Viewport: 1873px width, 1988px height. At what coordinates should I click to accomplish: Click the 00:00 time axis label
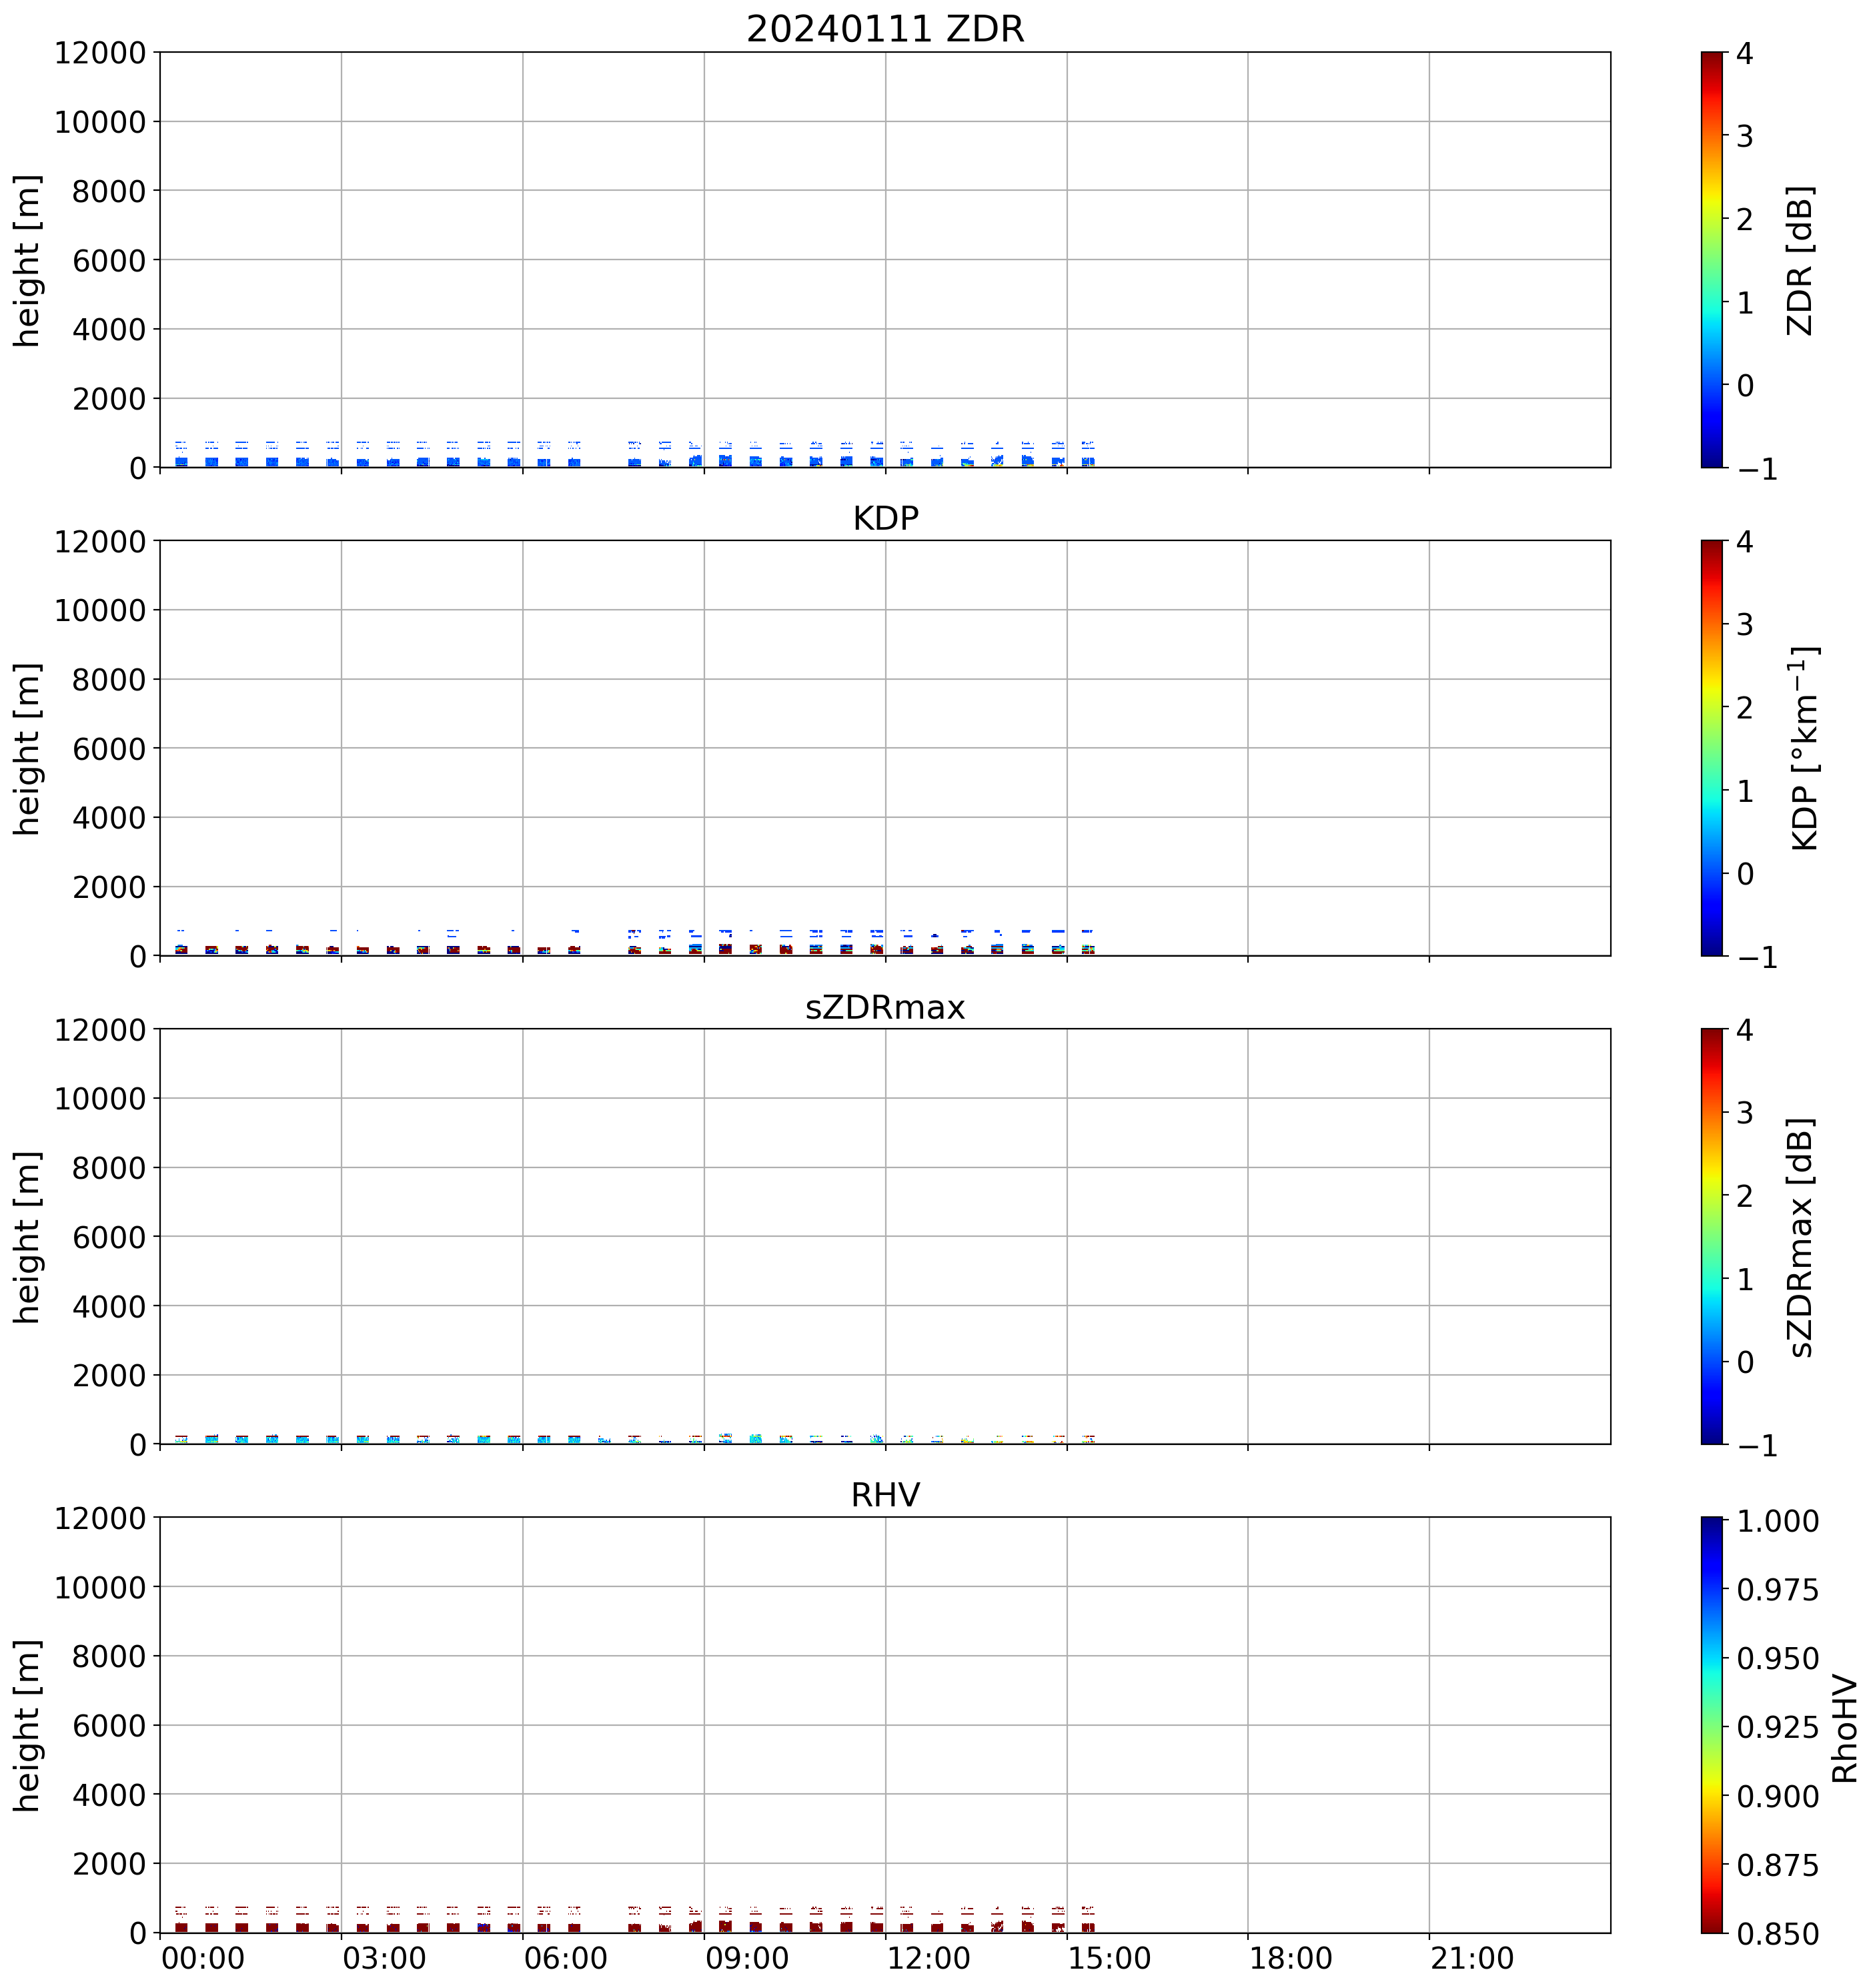click(x=203, y=1958)
